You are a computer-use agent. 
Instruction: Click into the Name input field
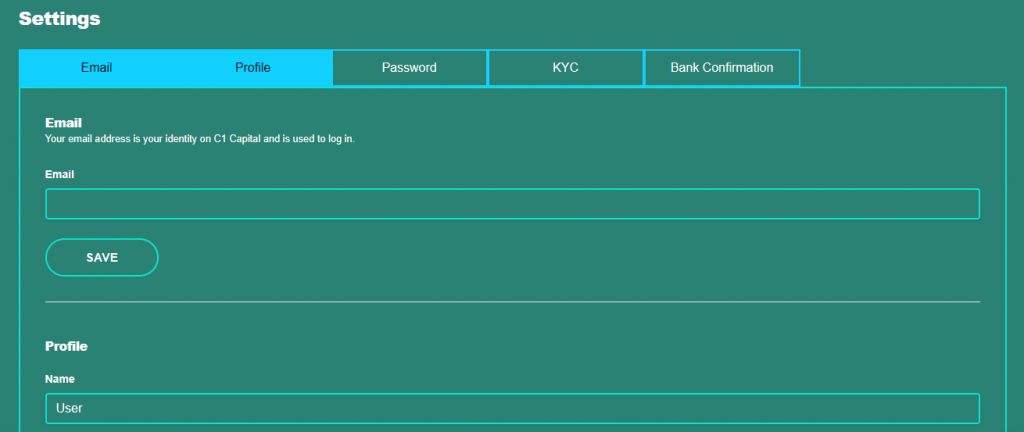pyautogui.click(x=512, y=408)
